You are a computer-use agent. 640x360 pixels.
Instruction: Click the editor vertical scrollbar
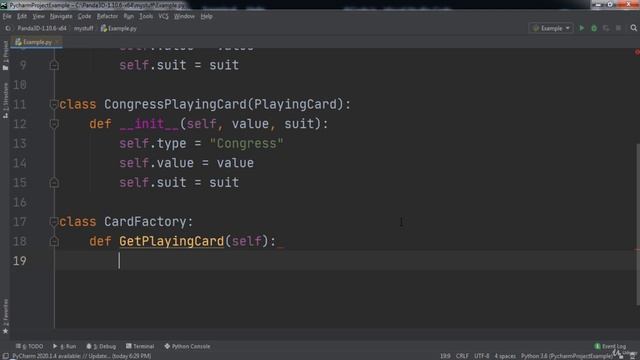coord(638,224)
